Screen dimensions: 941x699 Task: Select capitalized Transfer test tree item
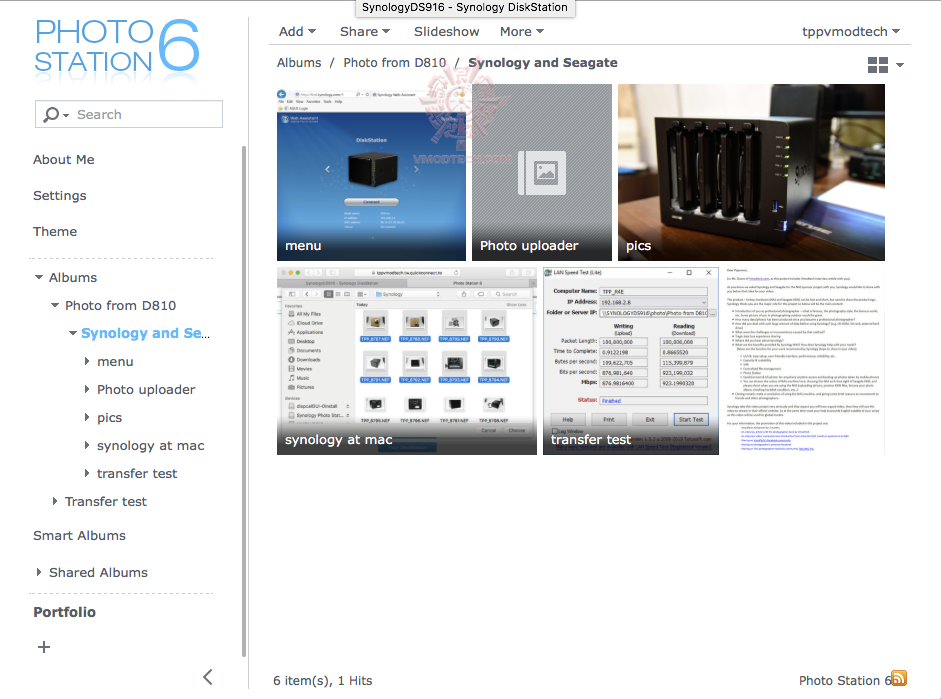coord(106,501)
